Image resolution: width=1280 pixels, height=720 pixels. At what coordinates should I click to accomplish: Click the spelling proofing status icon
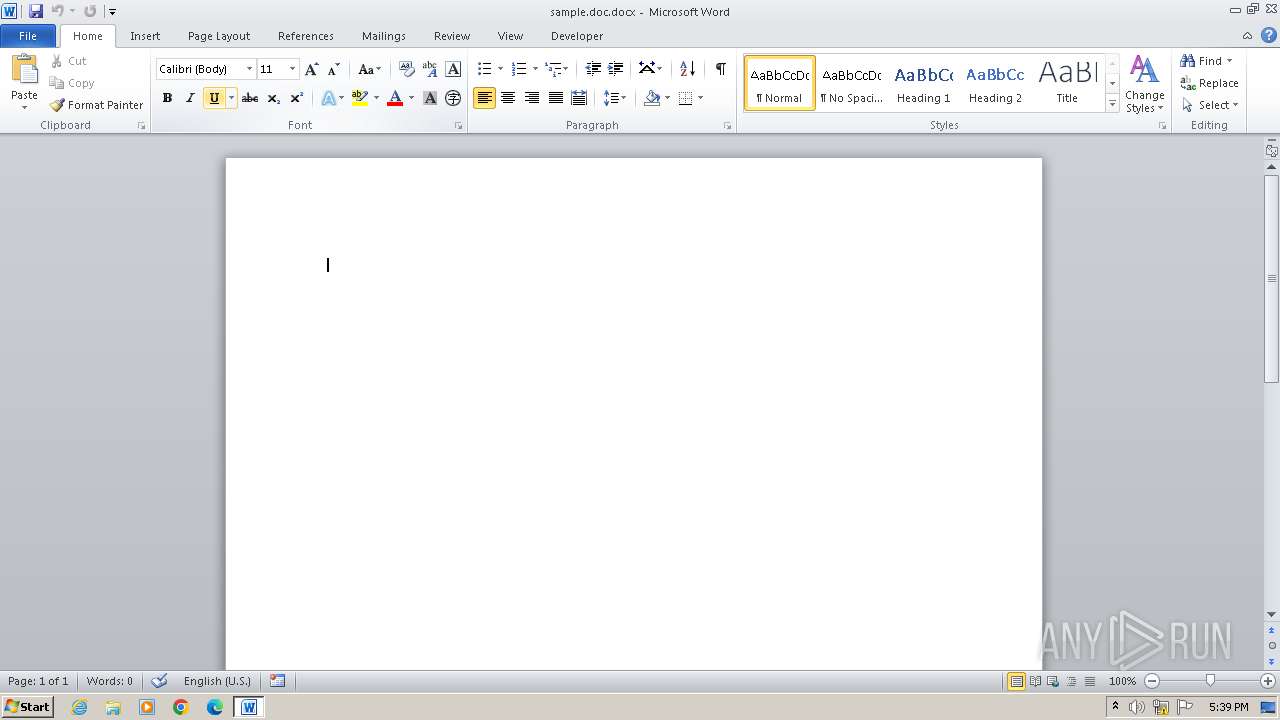coord(159,681)
